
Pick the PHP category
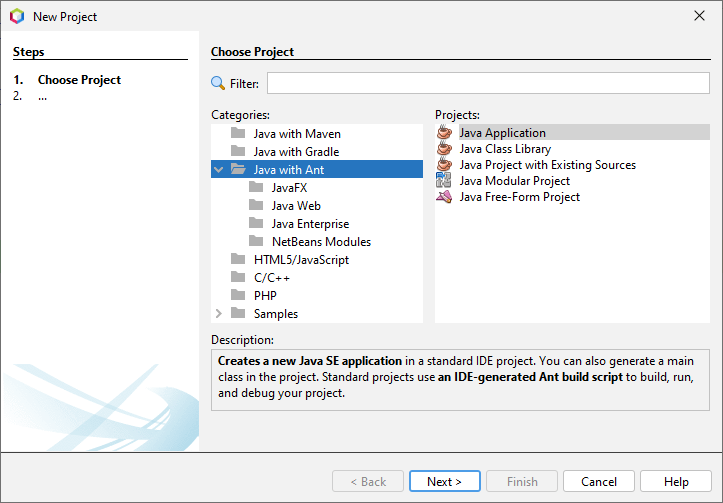tap(265, 296)
